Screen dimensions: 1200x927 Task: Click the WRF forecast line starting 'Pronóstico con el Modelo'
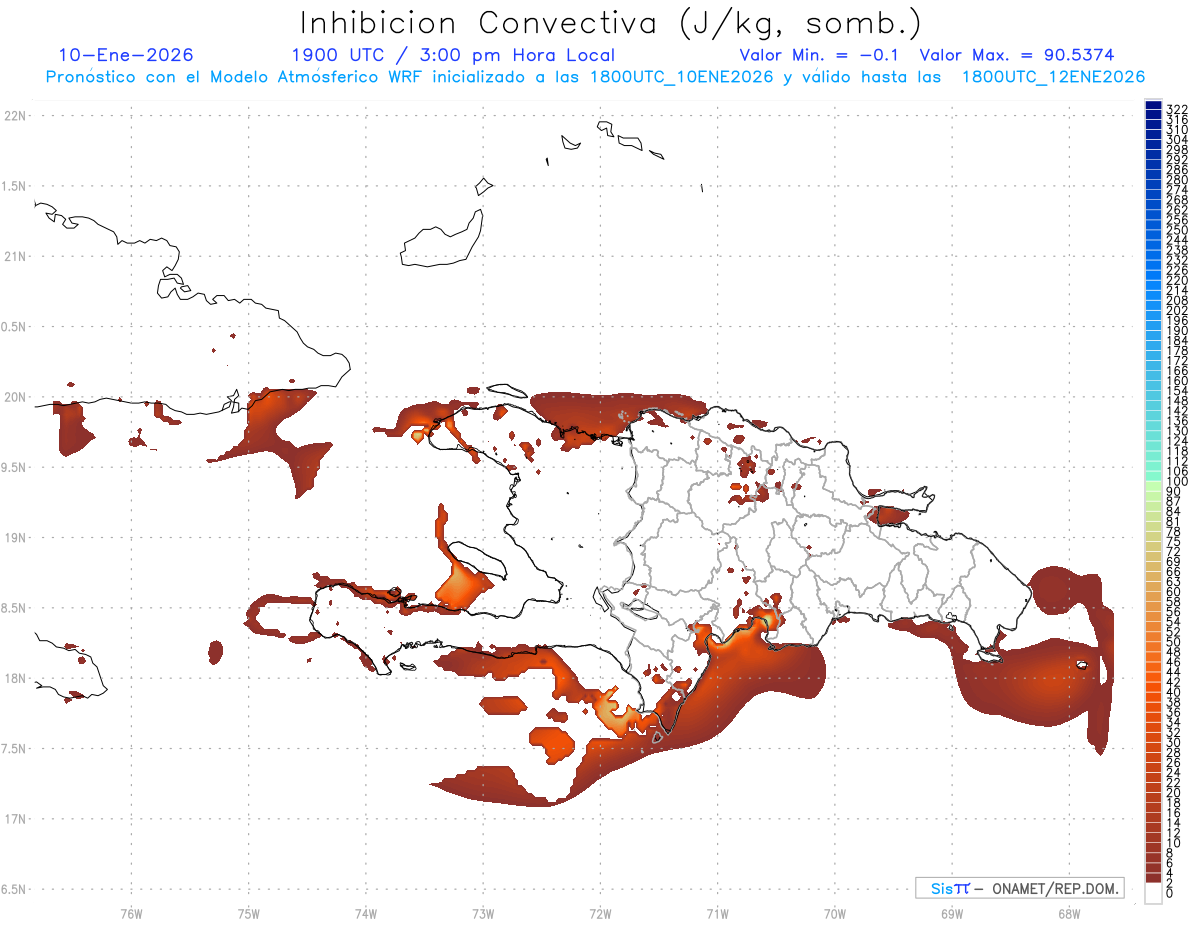(595, 77)
